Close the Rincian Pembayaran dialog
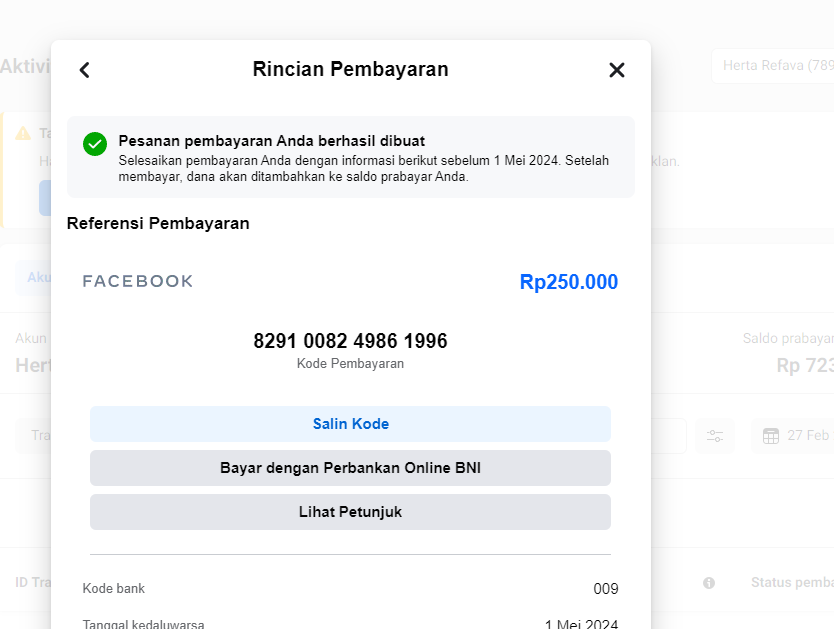The width and height of the screenshot is (834, 629). pos(617,70)
